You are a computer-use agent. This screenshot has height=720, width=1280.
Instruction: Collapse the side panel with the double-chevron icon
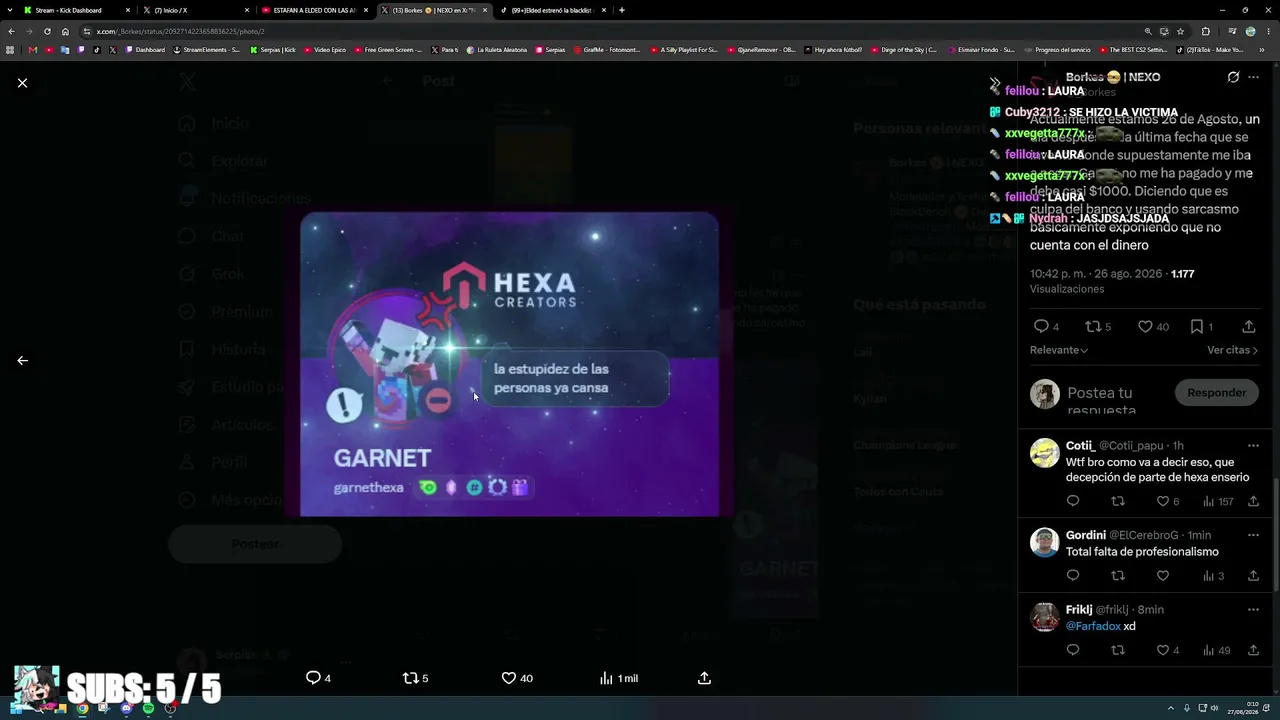click(x=994, y=84)
